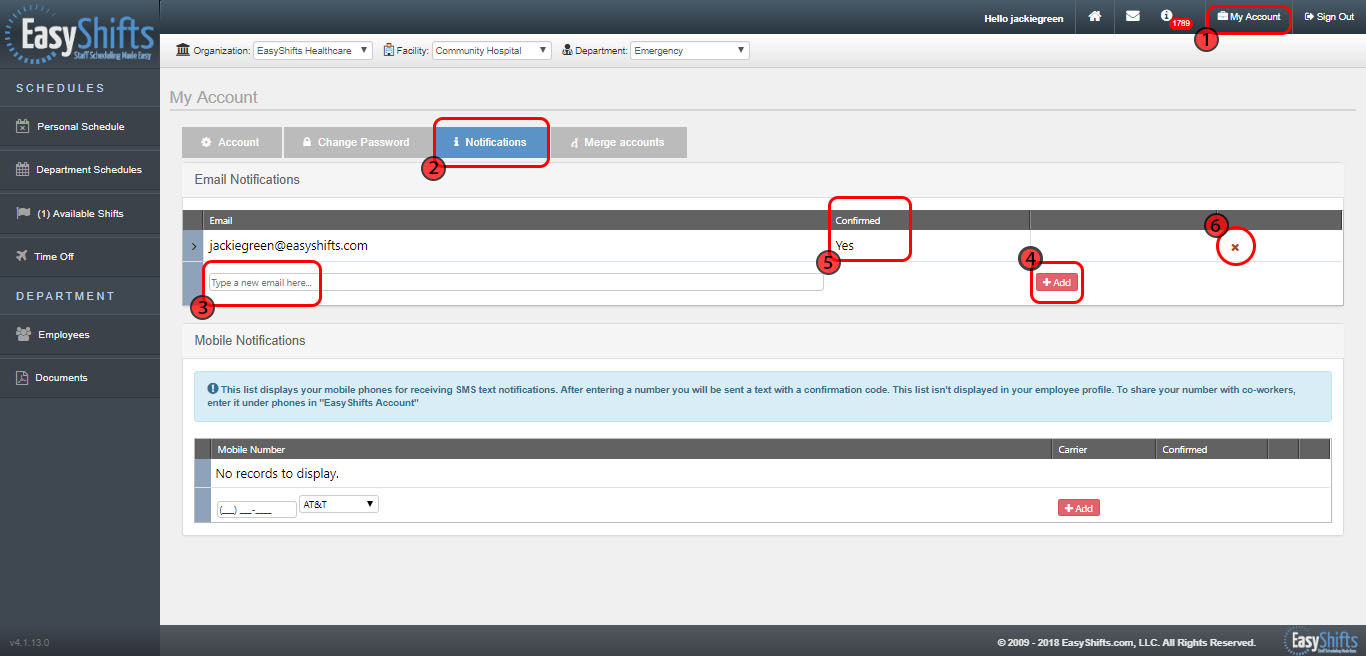Select the Notifications tab

click(x=490, y=142)
